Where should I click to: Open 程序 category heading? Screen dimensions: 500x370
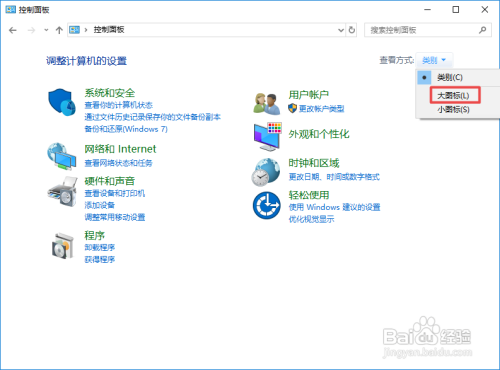tap(94, 235)
